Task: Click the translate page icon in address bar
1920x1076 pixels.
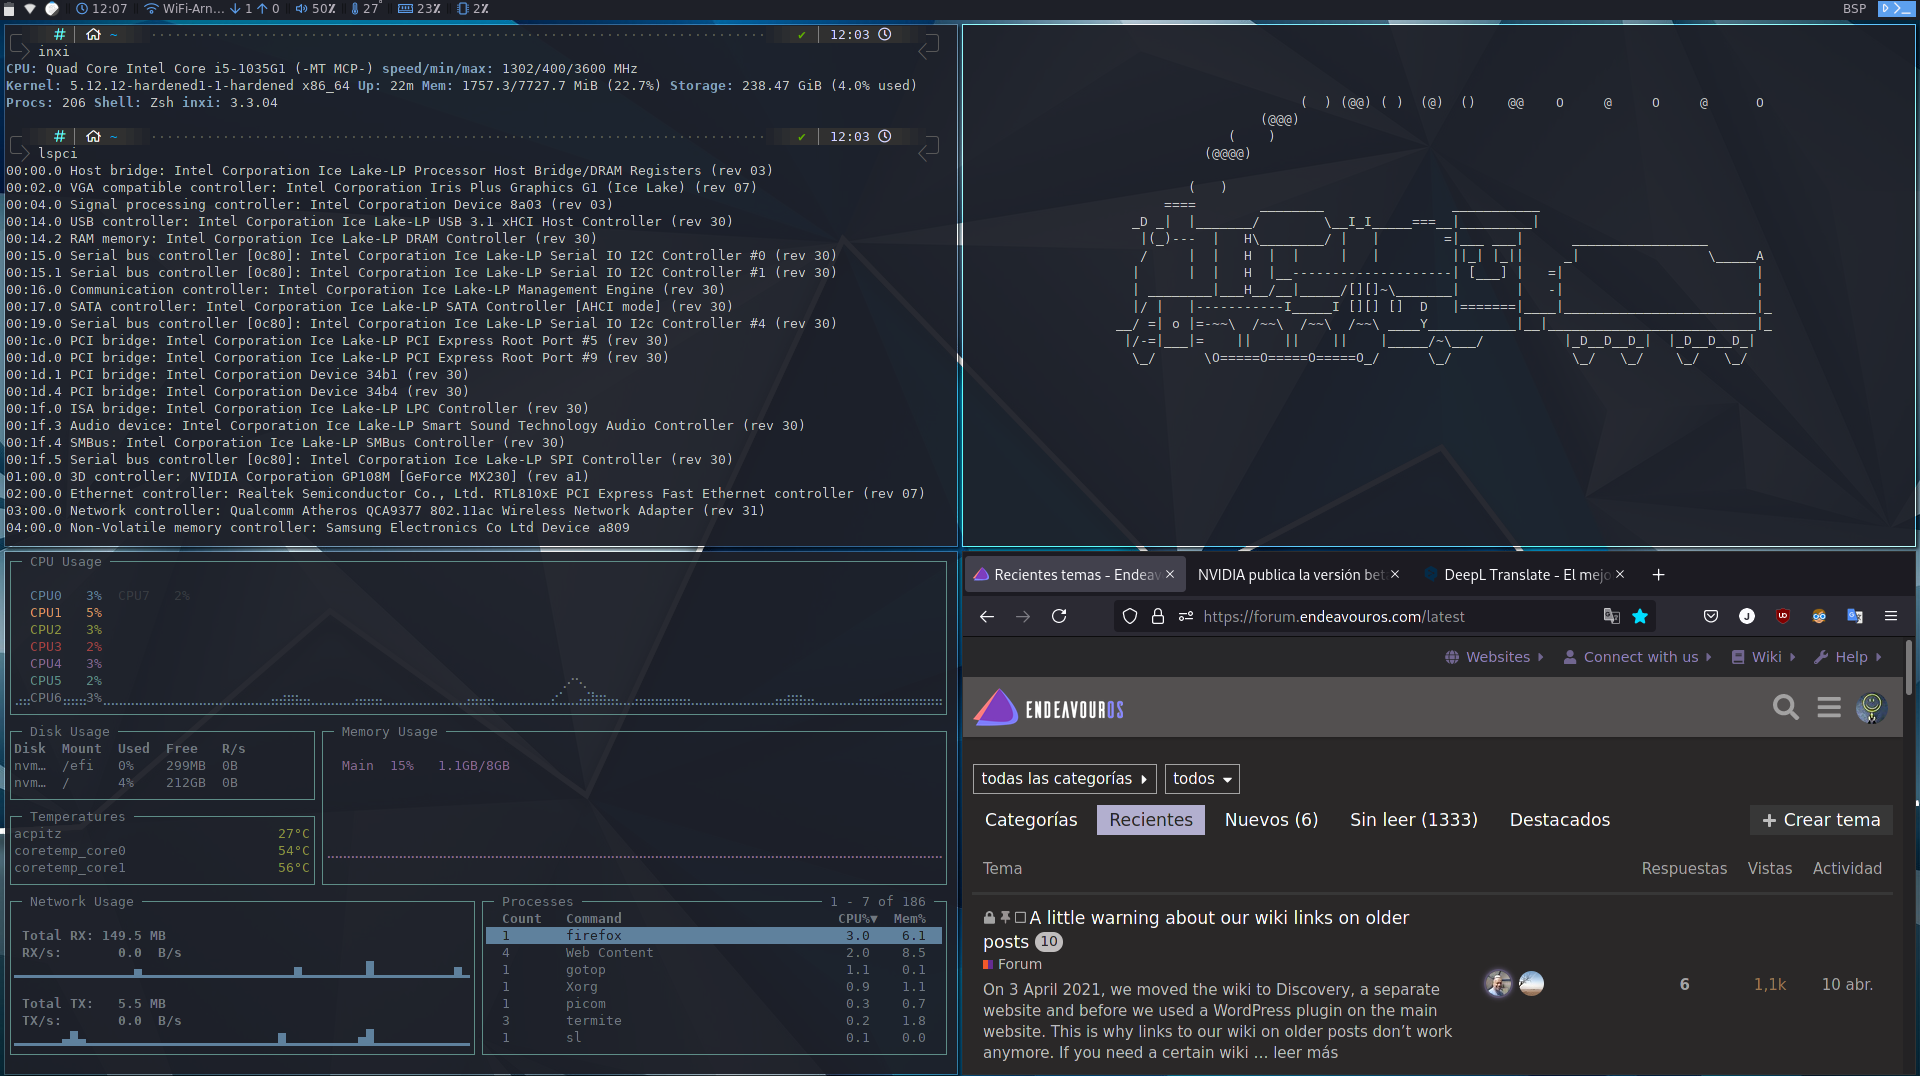Action: [1611, 616]
